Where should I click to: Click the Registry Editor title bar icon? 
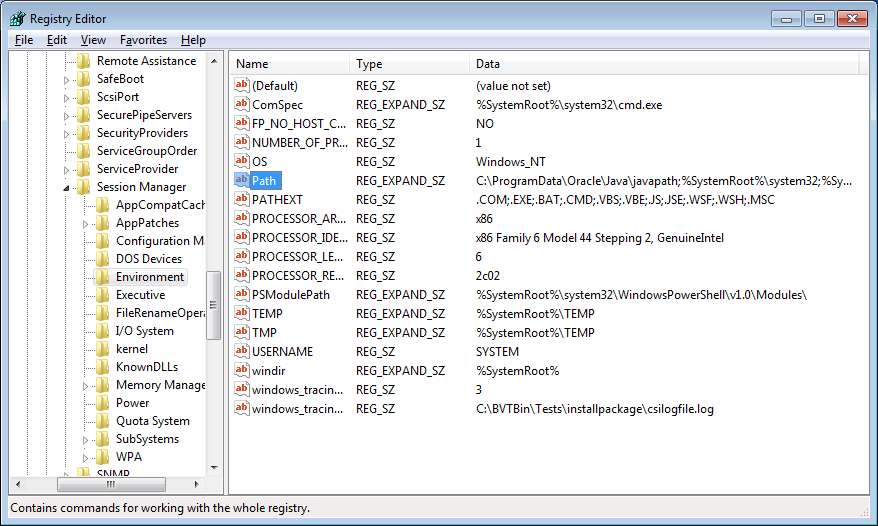pyautogui.click(x=18, y=18)
